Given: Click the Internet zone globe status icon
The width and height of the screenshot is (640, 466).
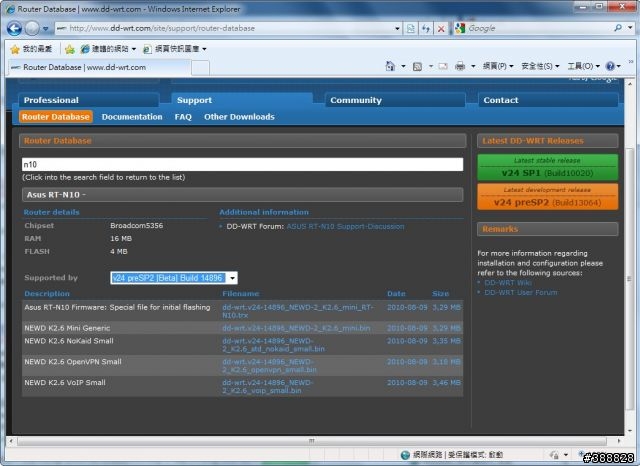Looking at the screenshot, I should click(x=405, y=455).
